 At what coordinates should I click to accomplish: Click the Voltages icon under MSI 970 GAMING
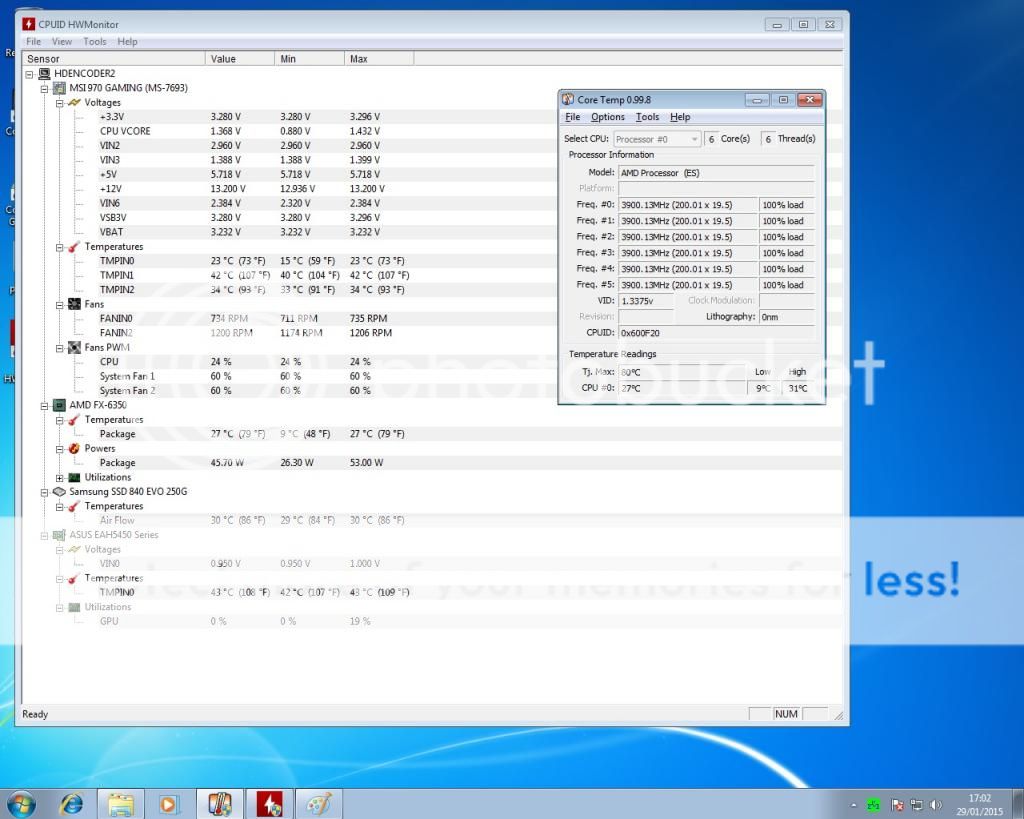click(x=74, y=103)
